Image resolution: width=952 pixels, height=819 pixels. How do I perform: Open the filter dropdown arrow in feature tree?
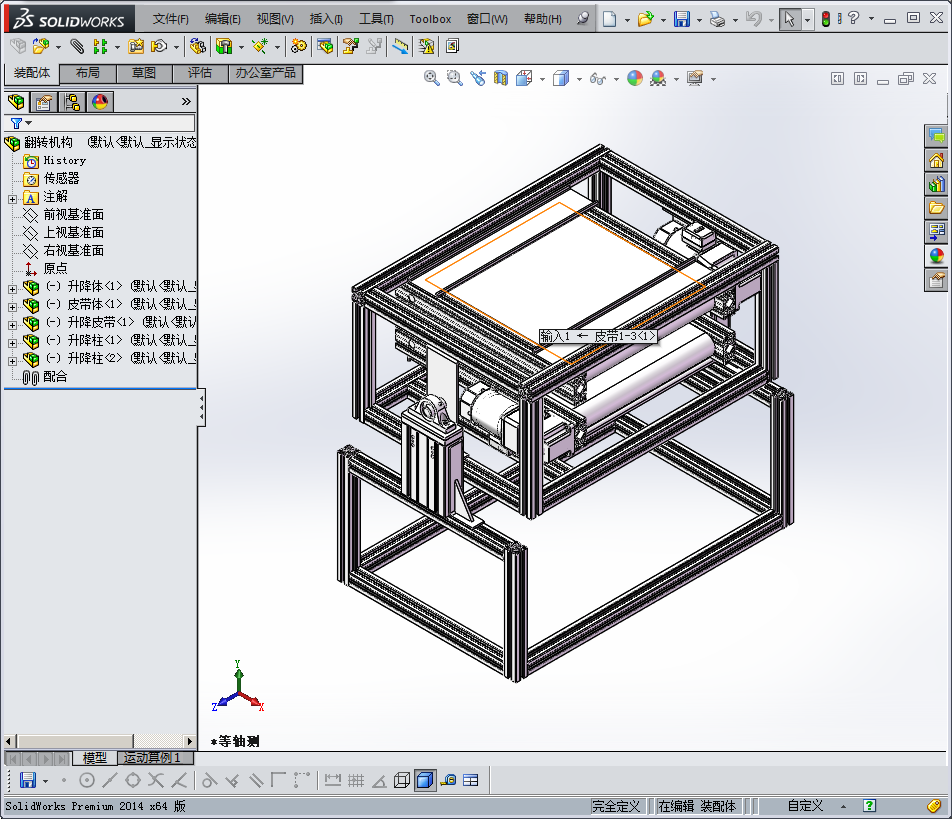tap(29, 123)
